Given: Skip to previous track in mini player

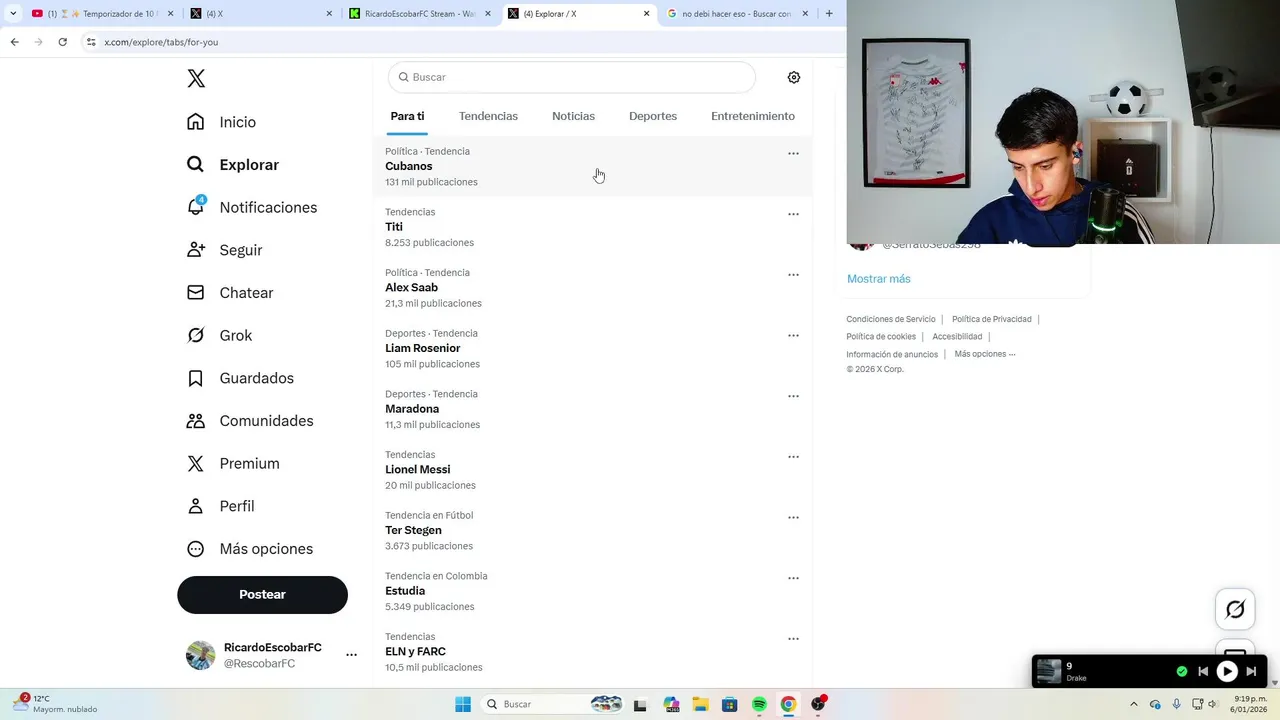Looking at the screenshot, I should coord(1203,672).
